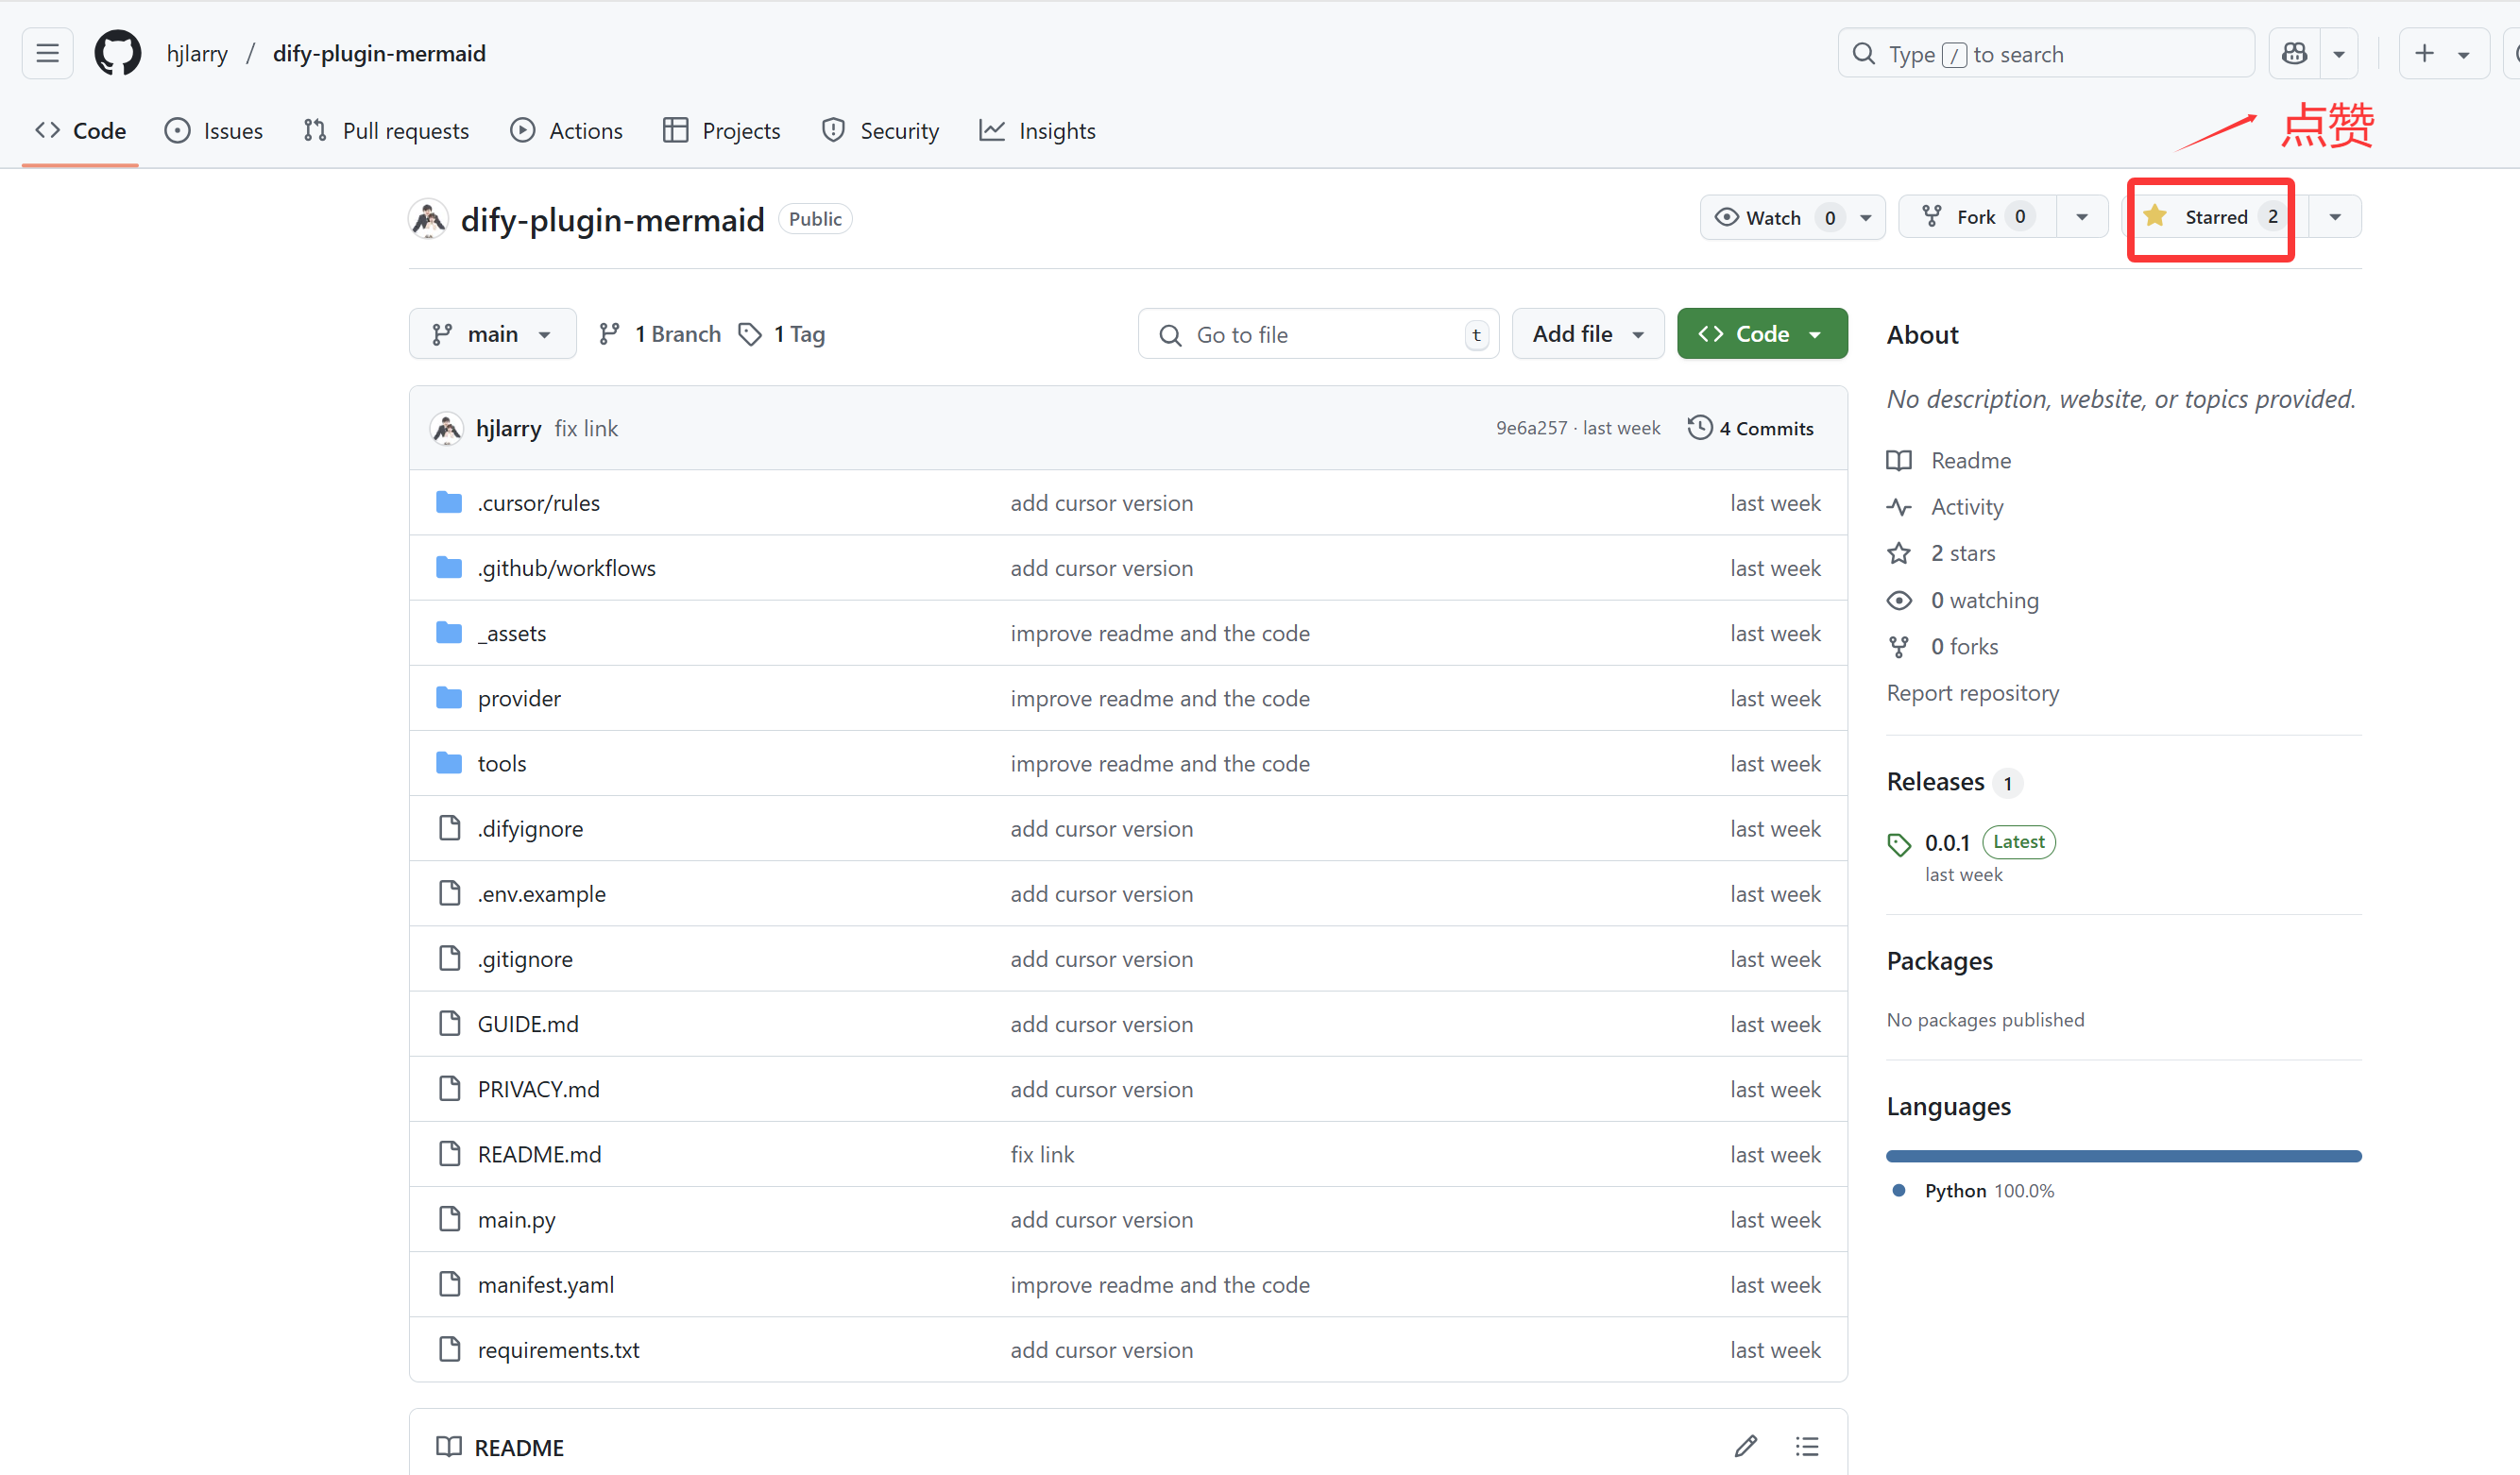Click the release tag icon beside 0.0.1
The image size is (2520, 1475).
1898,844
